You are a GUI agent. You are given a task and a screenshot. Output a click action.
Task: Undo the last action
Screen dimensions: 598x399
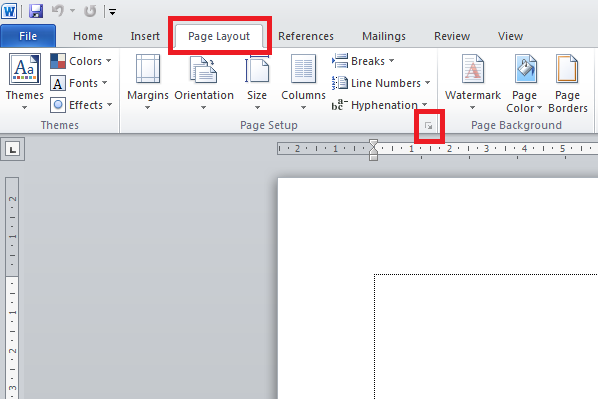point(58,11)
